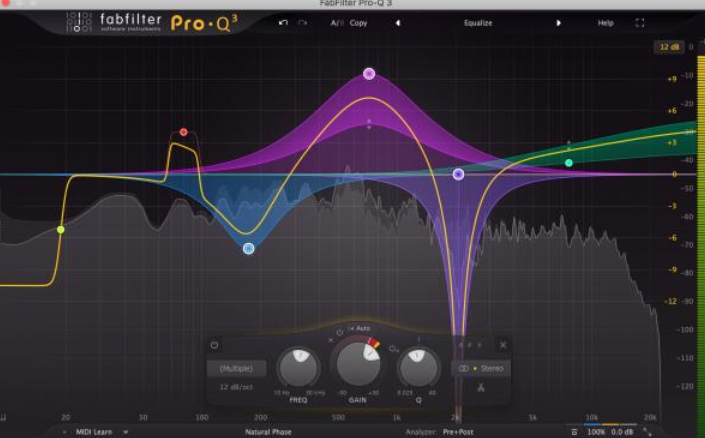Click the 200 frequency axis label
Image resolution: width=705 pixels, height=438 pixels.
point(261,417)
